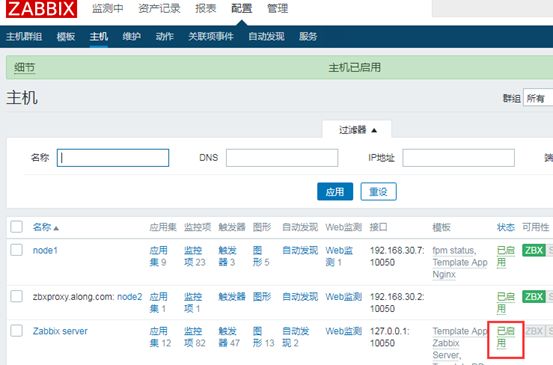Switch to 服务 submenu tab
The image size is (553, 365).
click(308, 36)
